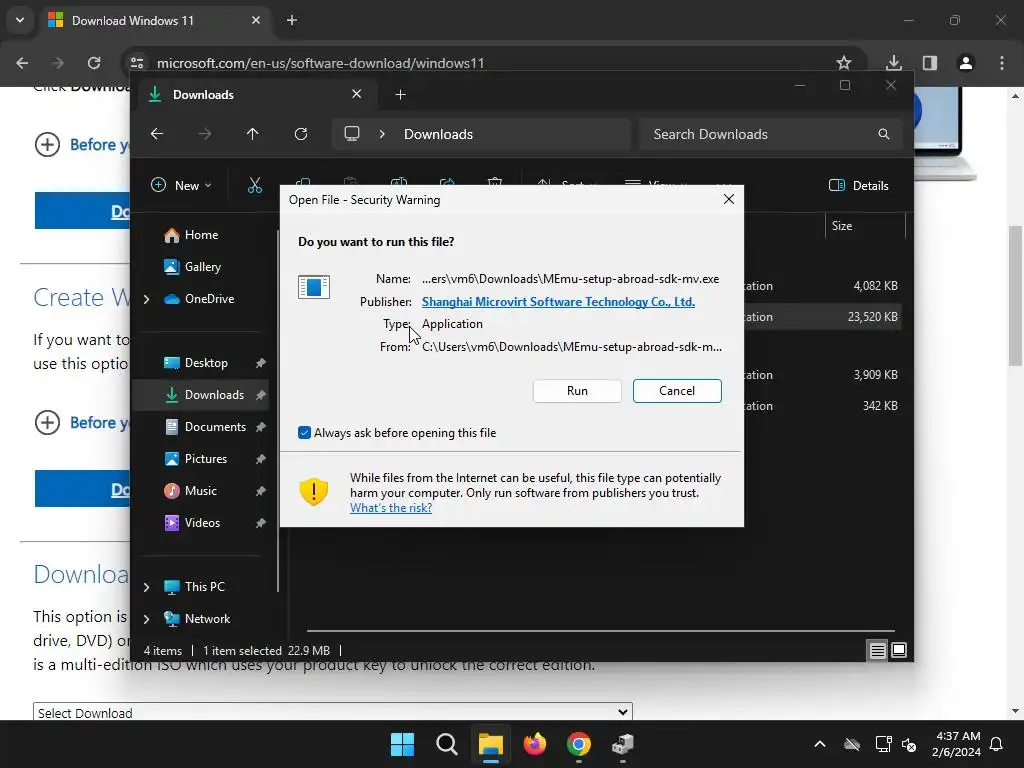Click the Cut scissors icon in Explorer
The image size is (1024, 768).
(x=255, y=185)
